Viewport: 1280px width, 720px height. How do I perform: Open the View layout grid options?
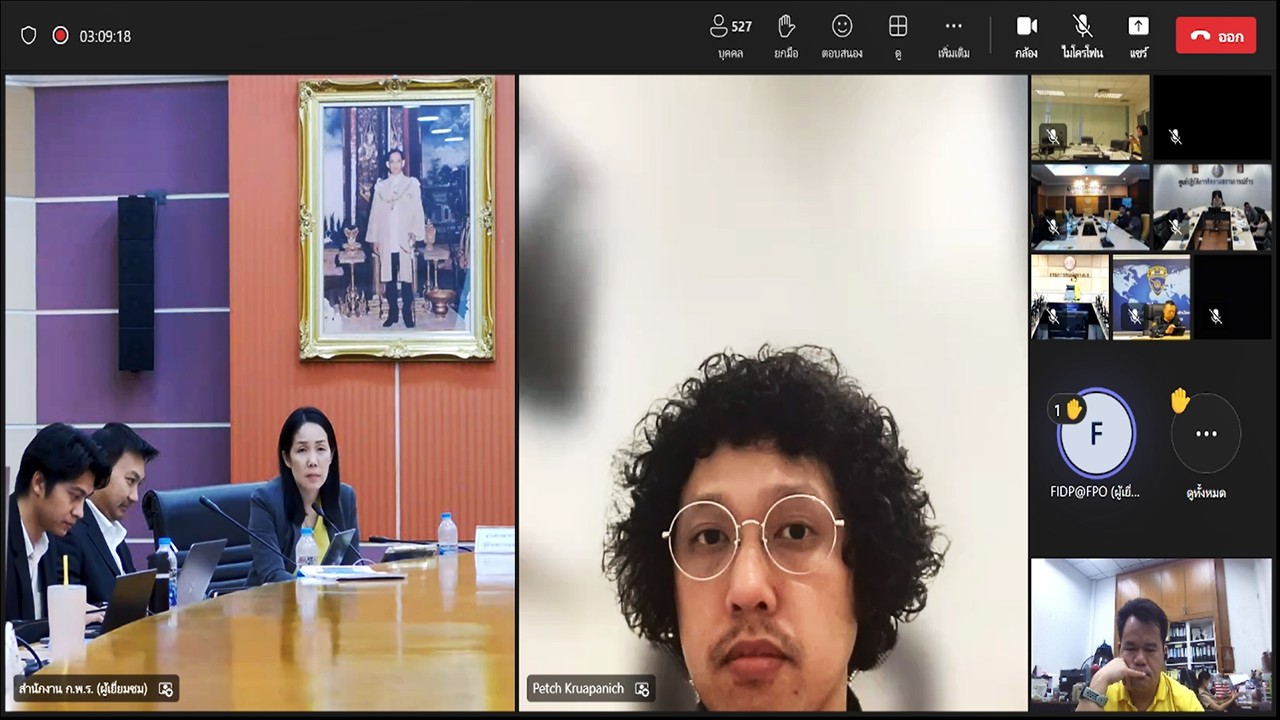click(898, 36)
